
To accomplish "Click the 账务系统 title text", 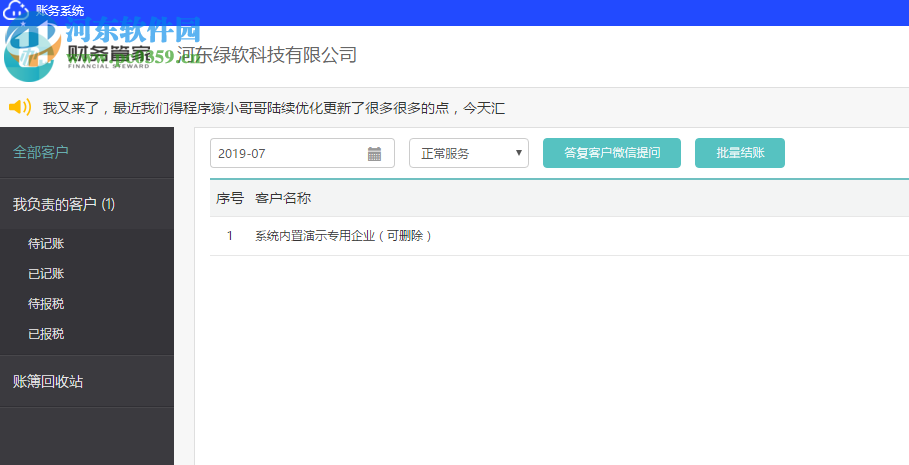I will 60,10.
